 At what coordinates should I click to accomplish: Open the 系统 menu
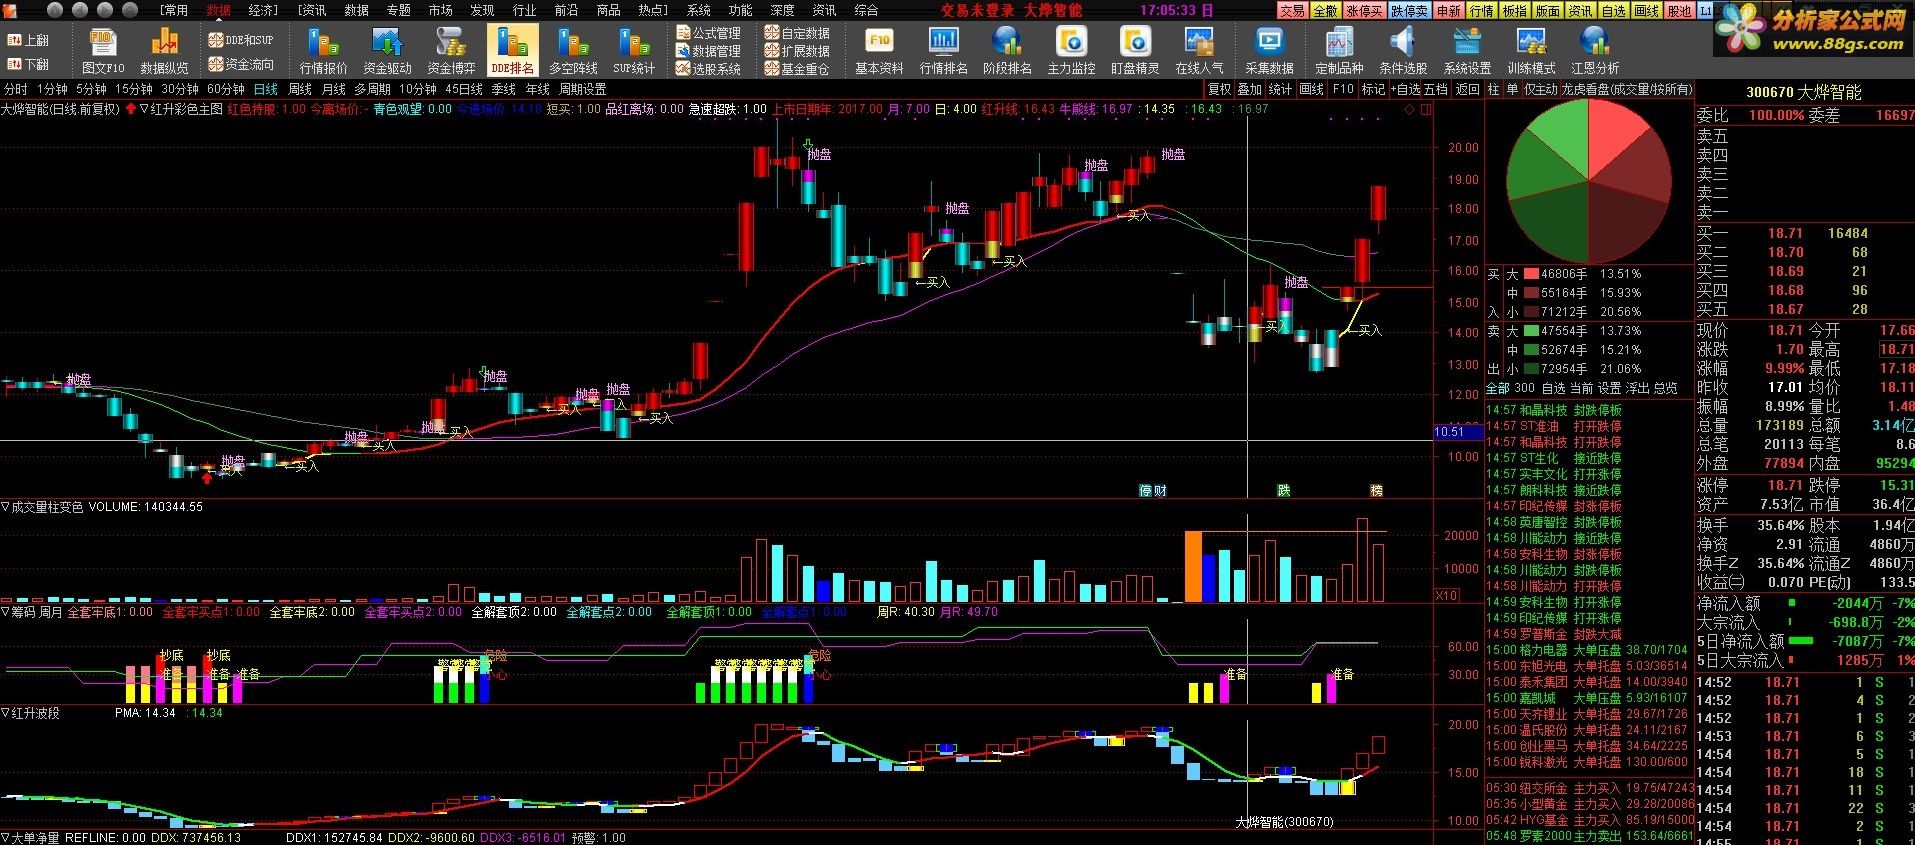coord(699,10)
